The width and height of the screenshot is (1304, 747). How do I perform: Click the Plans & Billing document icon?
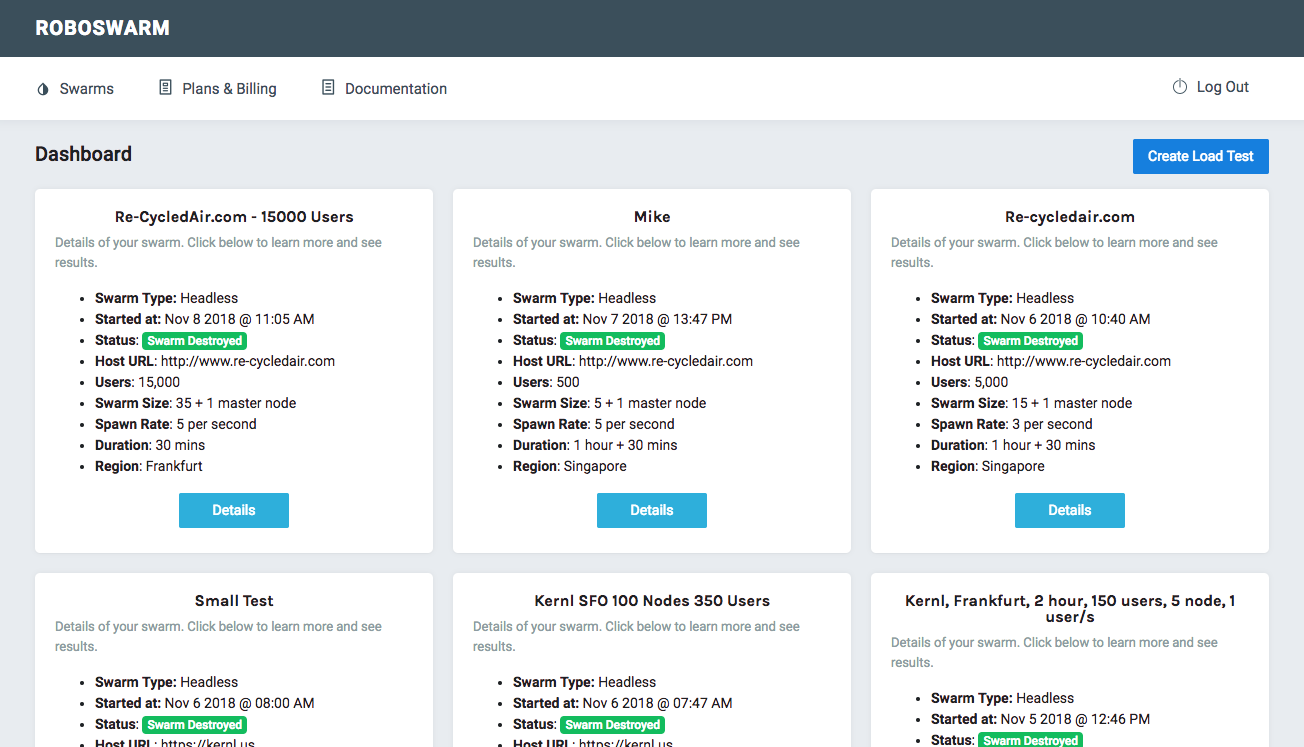pyautogui.click(x=166, y=88)
